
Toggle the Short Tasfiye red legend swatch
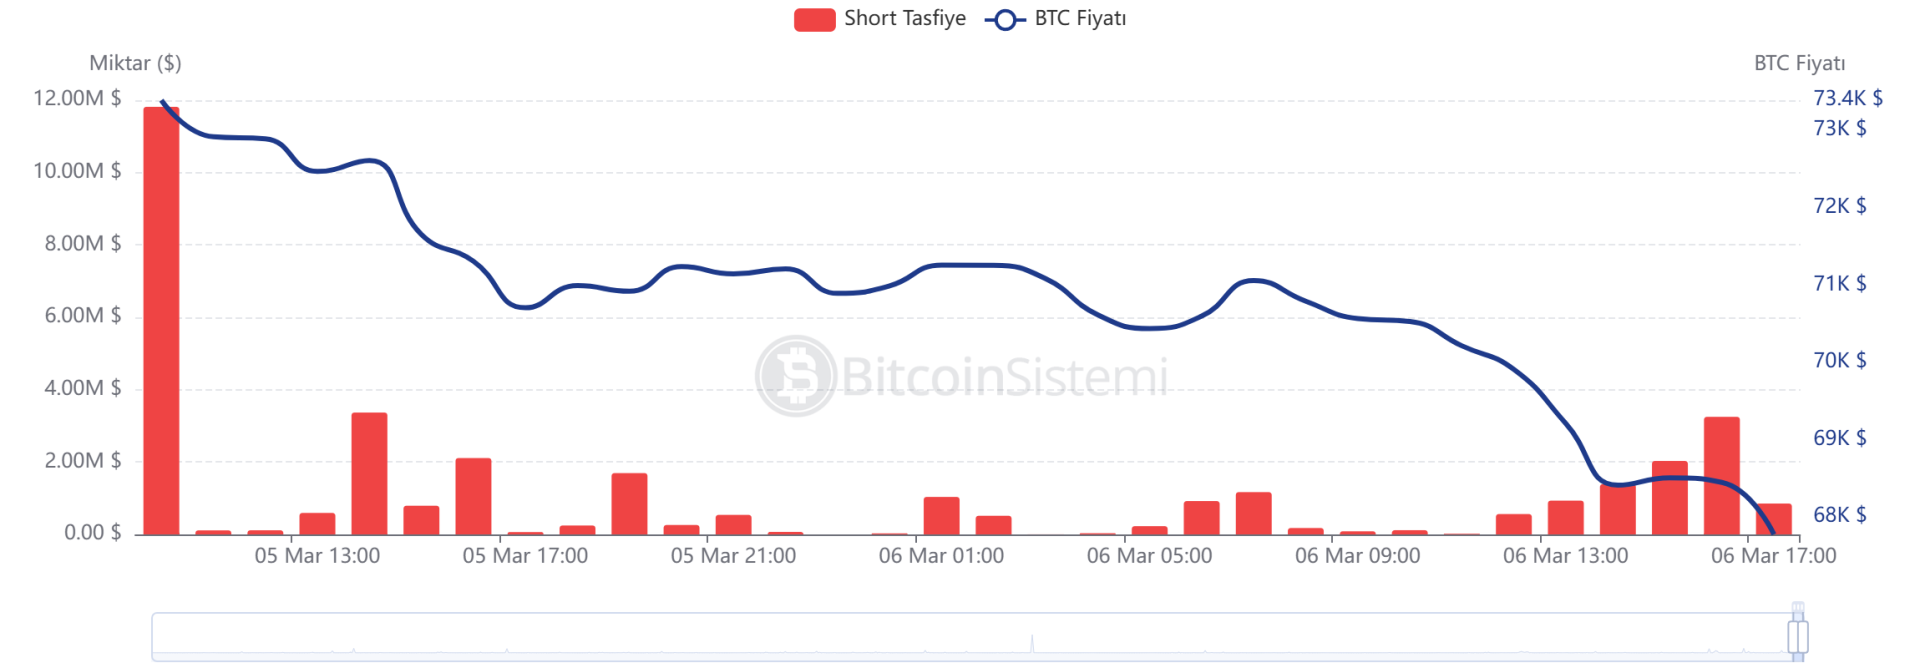coord(814,20)
